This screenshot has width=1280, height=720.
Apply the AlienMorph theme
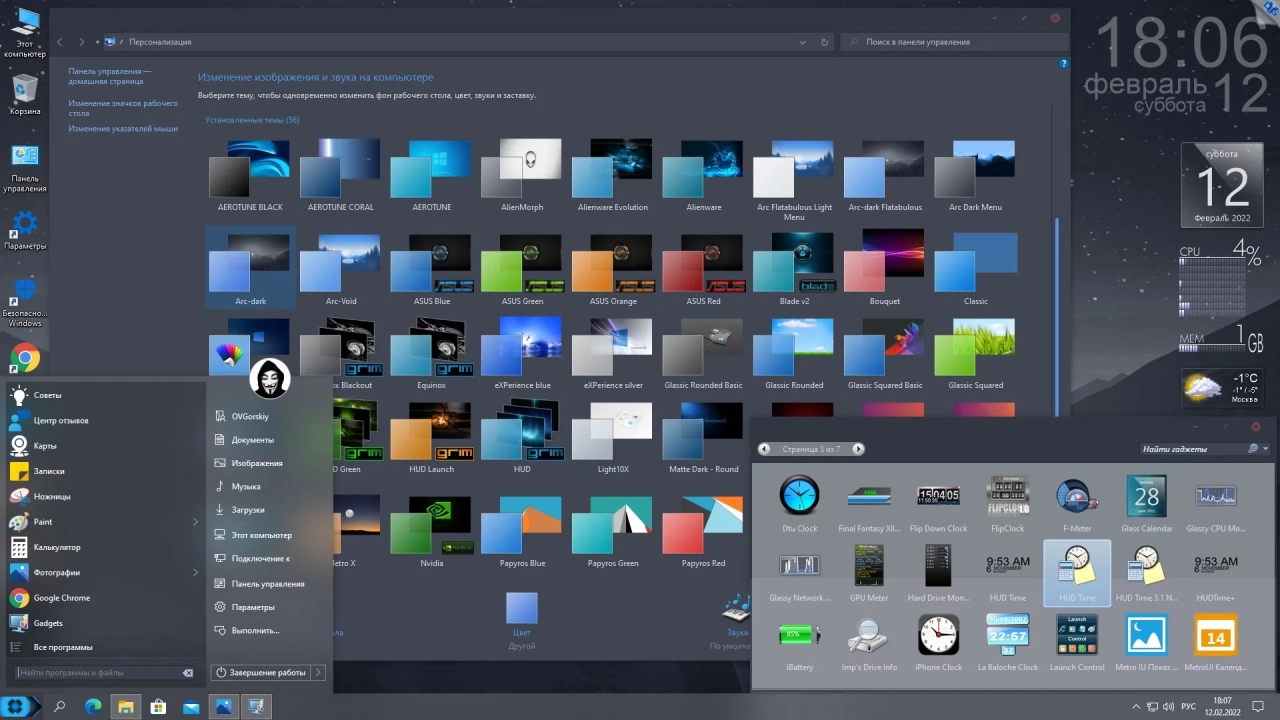(x=522, y=176)
